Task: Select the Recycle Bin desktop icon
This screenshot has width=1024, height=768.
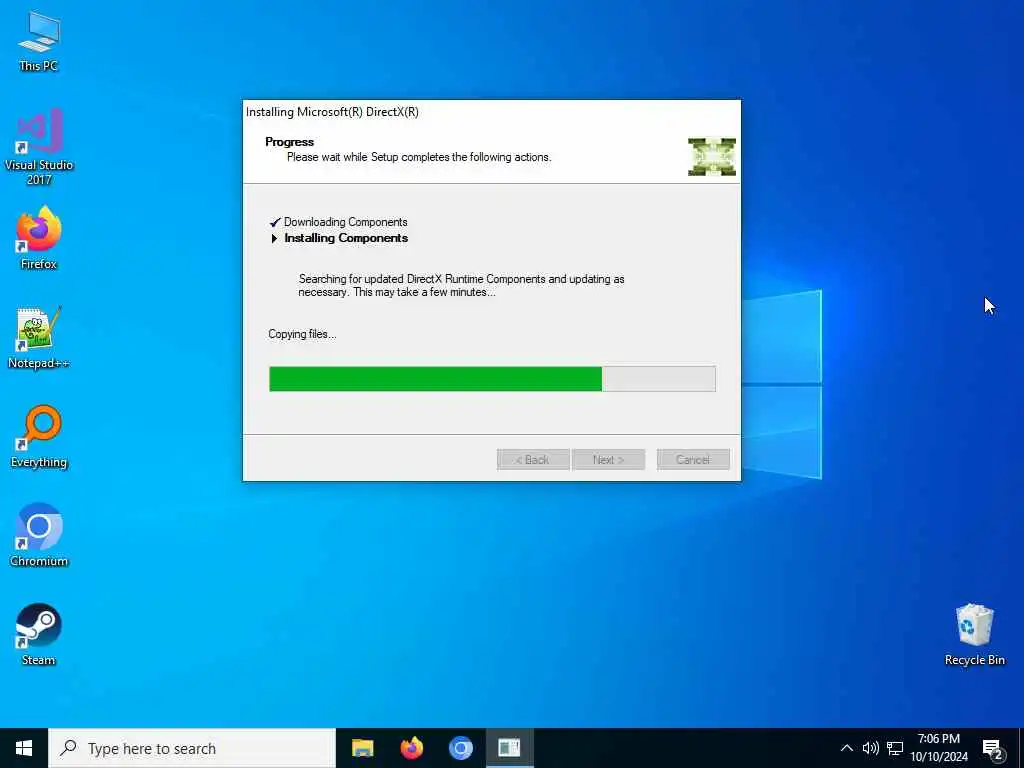Action: 974,634
